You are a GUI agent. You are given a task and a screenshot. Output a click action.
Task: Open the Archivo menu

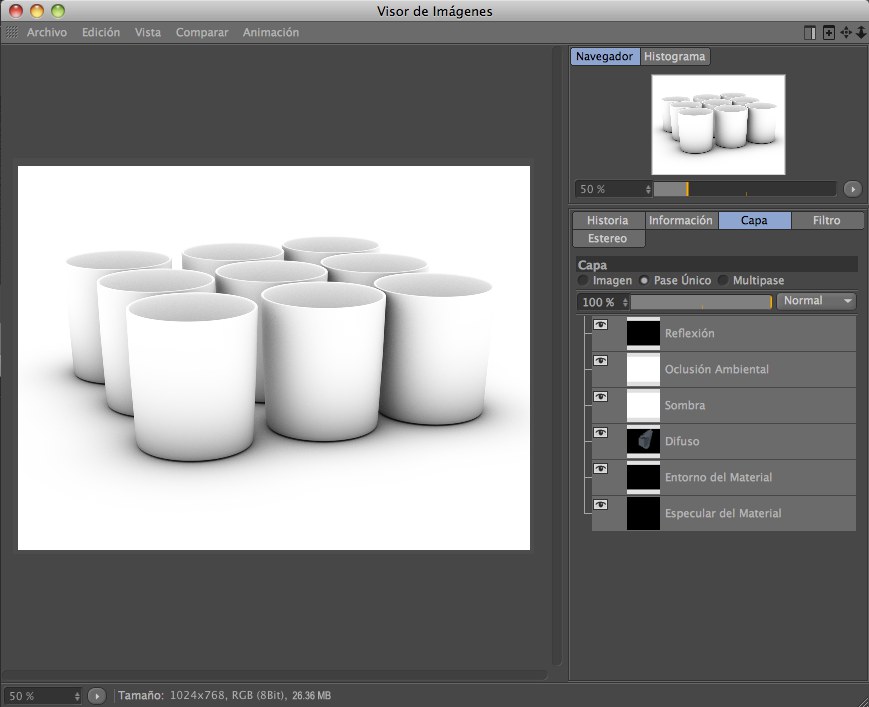pyautogui.click(x=47, y=33)
